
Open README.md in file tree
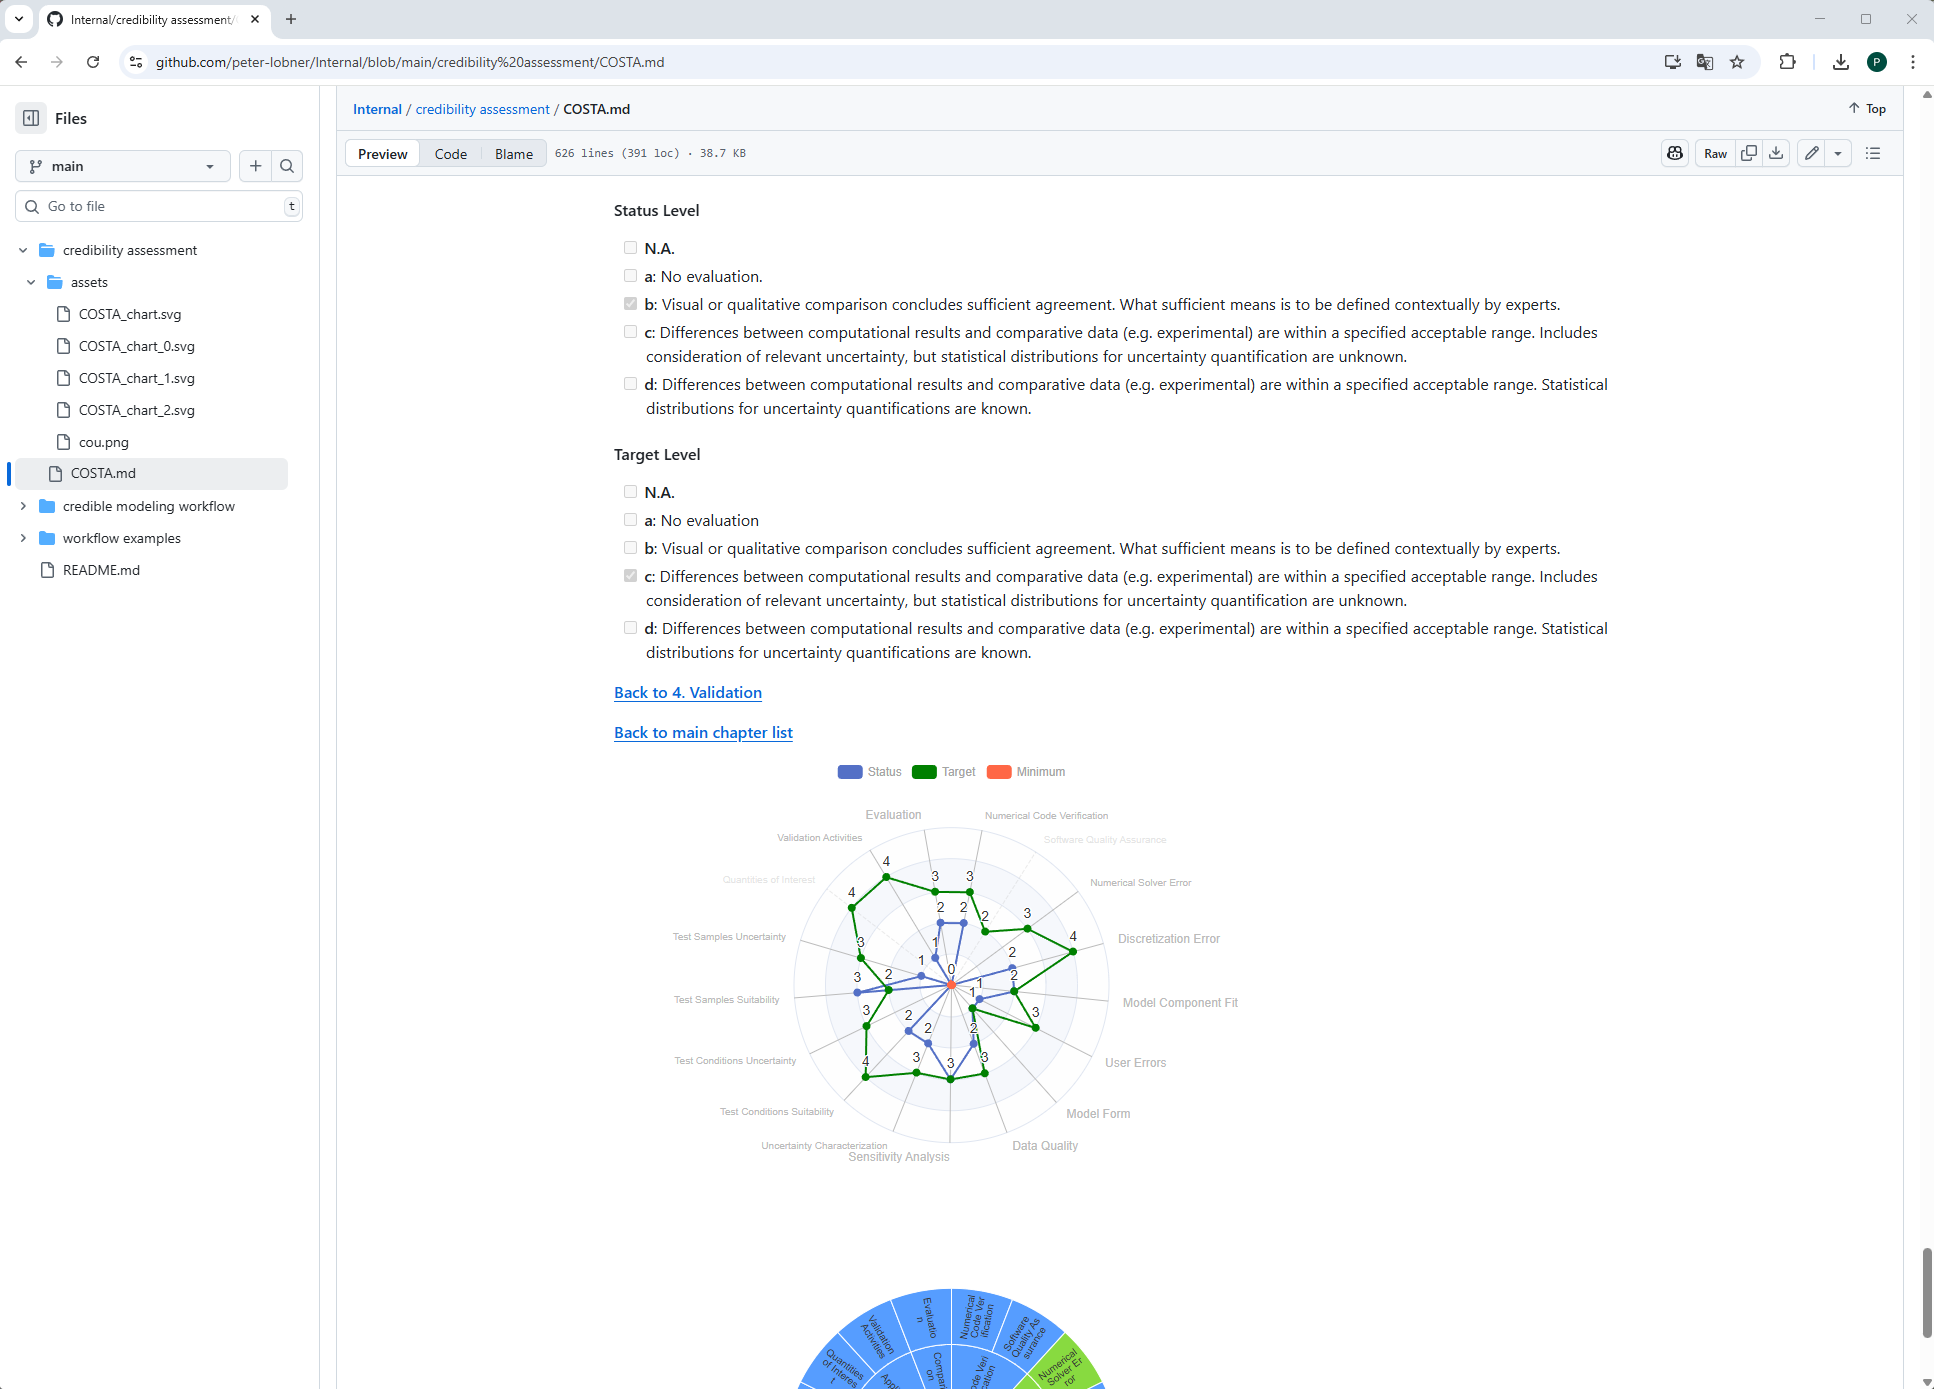[x=101, y=570]
